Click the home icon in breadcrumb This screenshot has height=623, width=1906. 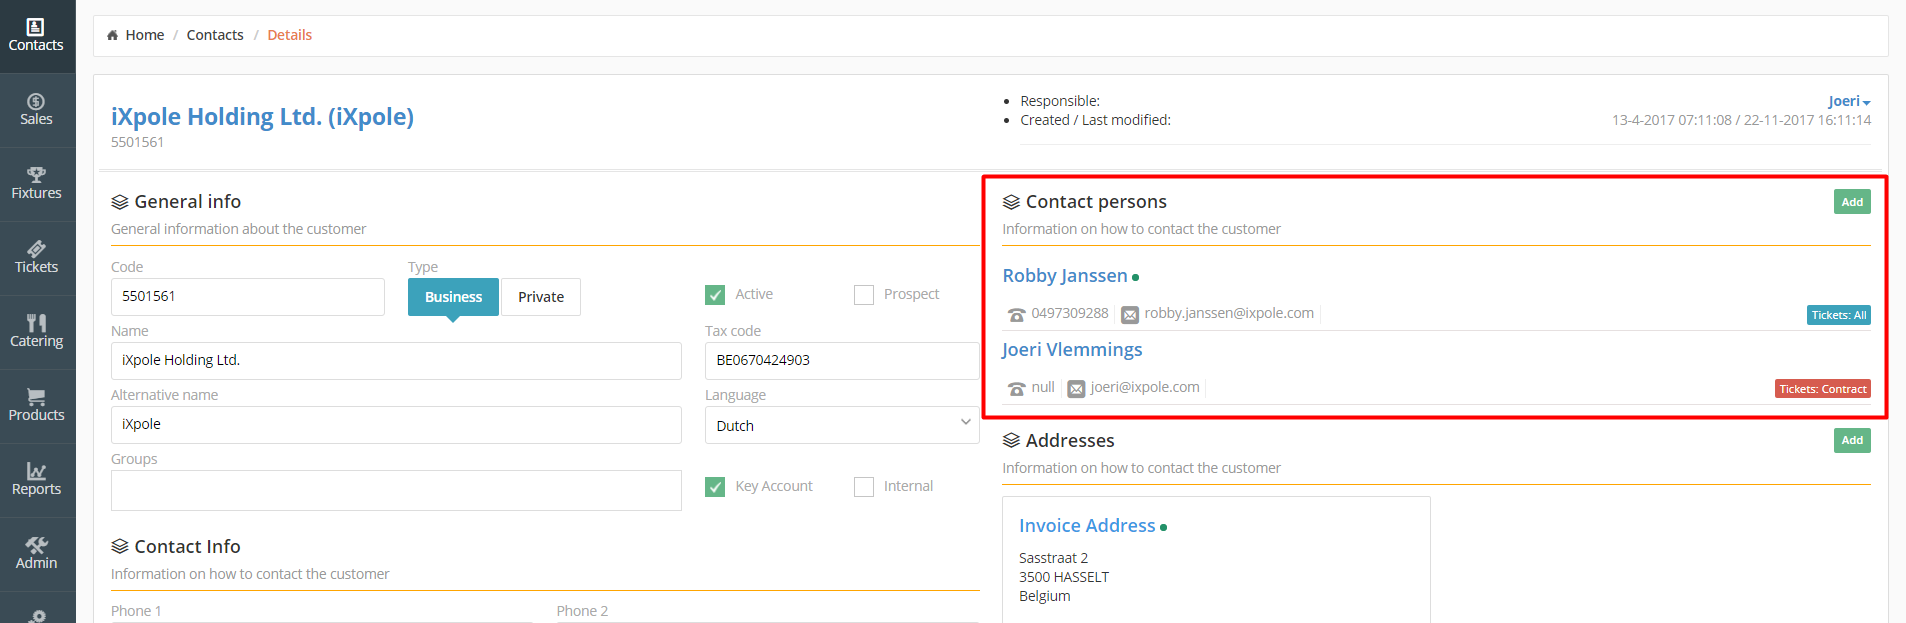[112, 35]
